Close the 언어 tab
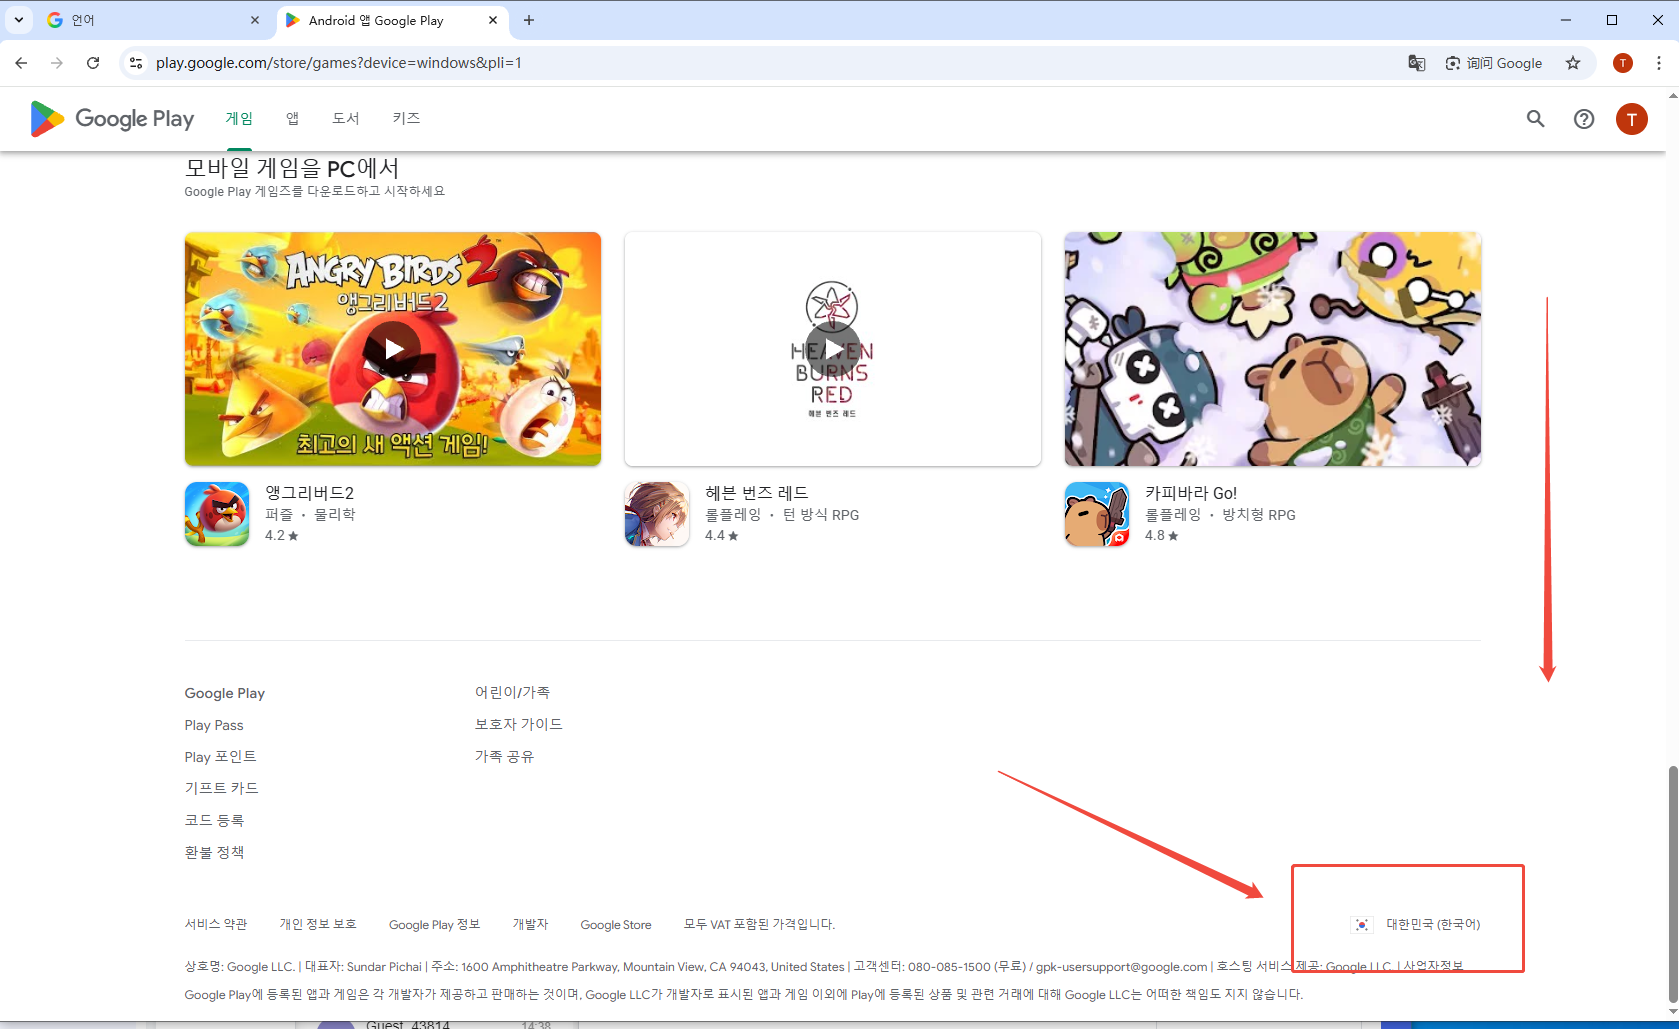The height and width of the screenshot is (1029, 1679). 255,20
